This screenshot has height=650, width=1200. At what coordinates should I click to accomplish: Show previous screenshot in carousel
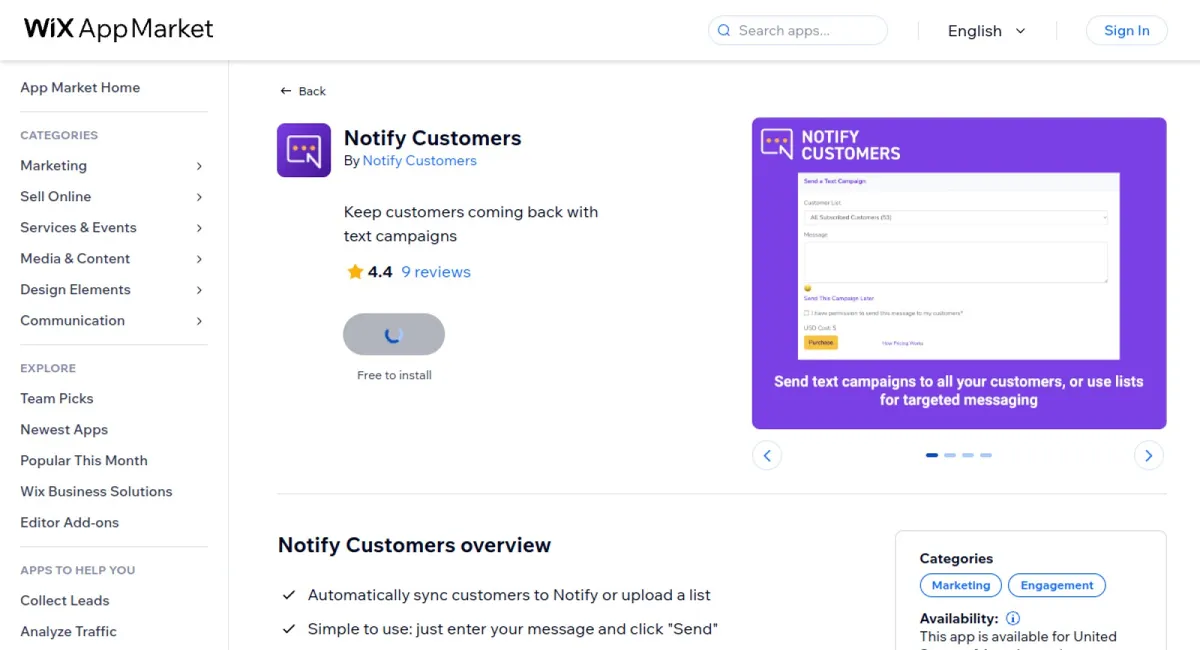tap(767, 455)
